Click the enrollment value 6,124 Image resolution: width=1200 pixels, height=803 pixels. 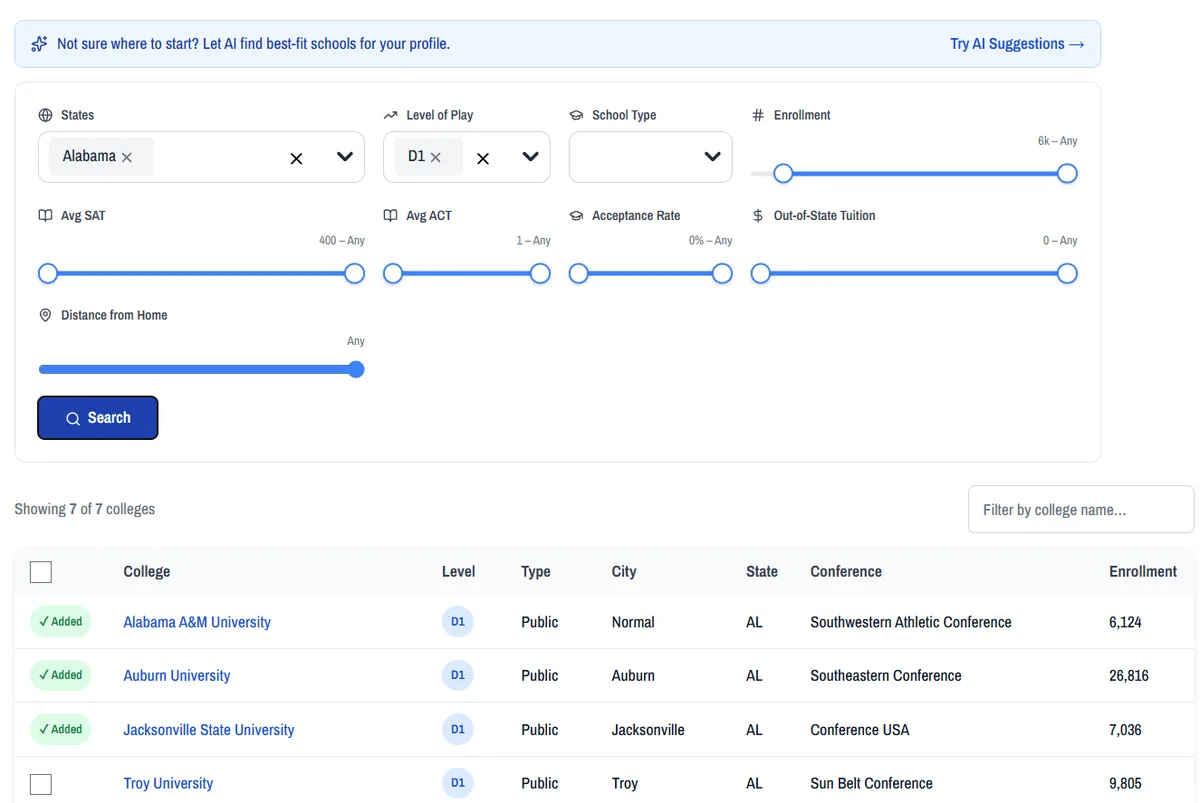[x=1125, y=622]
